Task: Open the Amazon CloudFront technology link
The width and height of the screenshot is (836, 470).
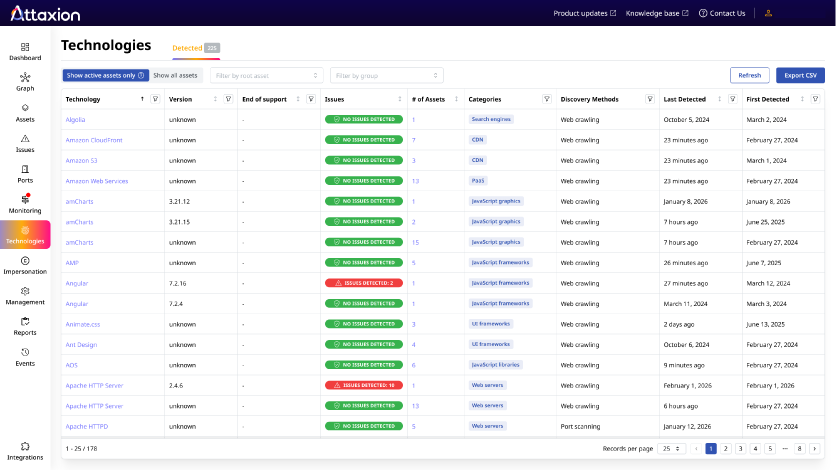Action: coord(94,140)
